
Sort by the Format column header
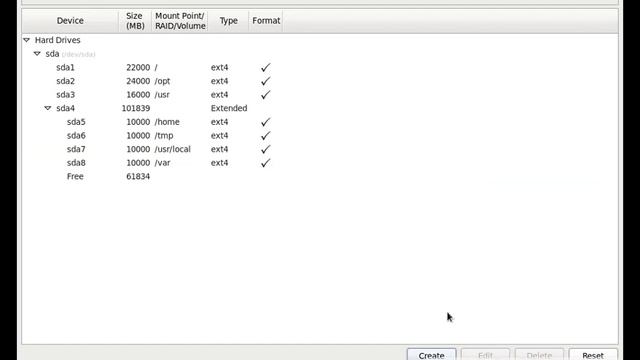point(266,20)
